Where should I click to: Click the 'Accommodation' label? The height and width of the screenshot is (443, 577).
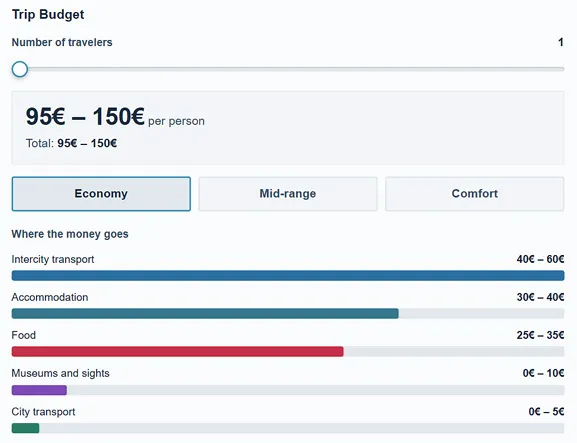[x=50, y=297]
